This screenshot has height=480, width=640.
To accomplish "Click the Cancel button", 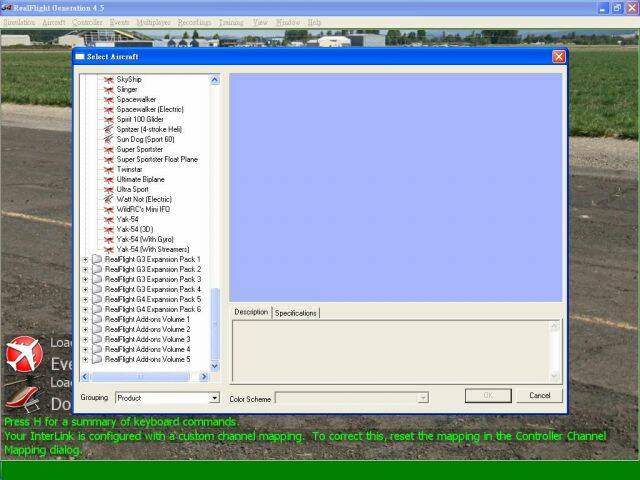I will tap(540, 396).
